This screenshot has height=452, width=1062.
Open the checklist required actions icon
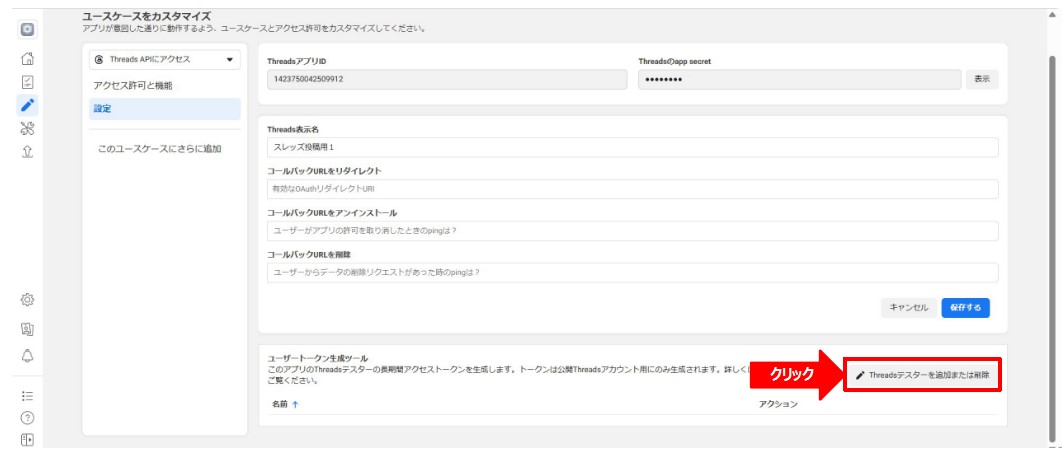click(28, 82)
